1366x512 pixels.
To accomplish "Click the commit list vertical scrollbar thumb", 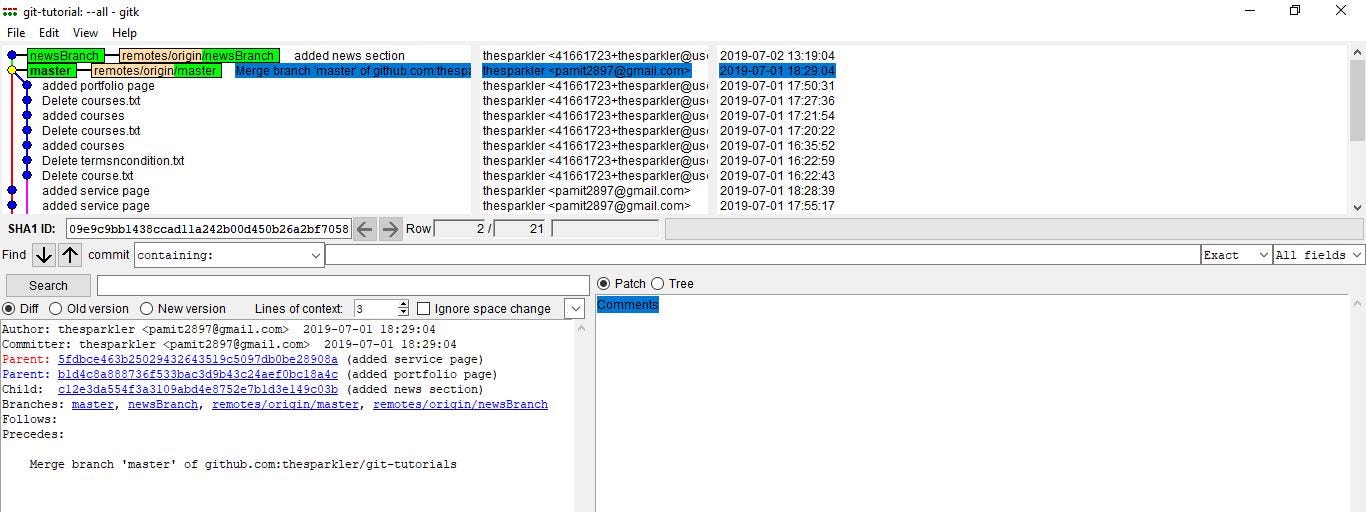I will pyautogui.click(x=1357, y=100).
